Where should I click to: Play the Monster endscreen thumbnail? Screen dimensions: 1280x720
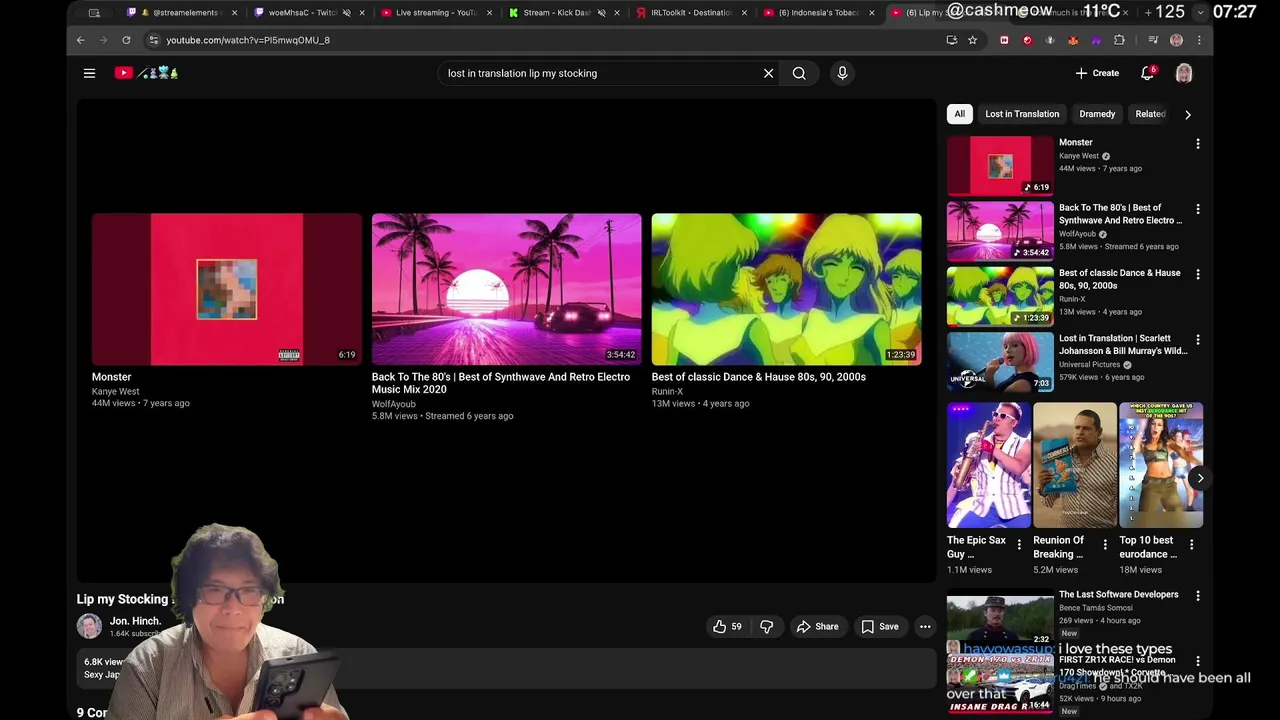[x=227, y=289]
